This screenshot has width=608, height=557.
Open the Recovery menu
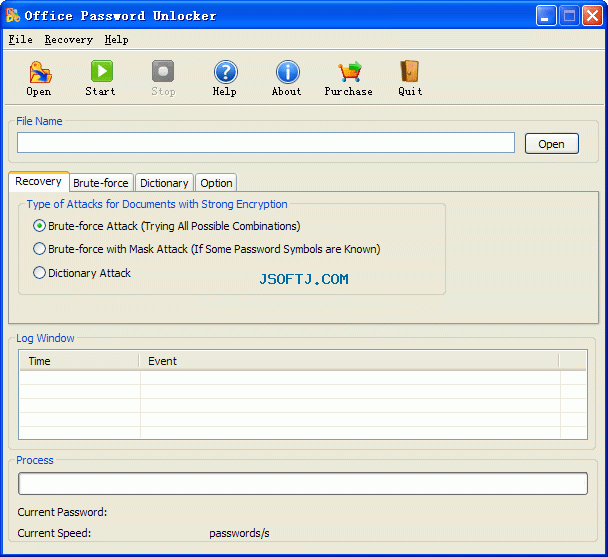tap(69, 40)
